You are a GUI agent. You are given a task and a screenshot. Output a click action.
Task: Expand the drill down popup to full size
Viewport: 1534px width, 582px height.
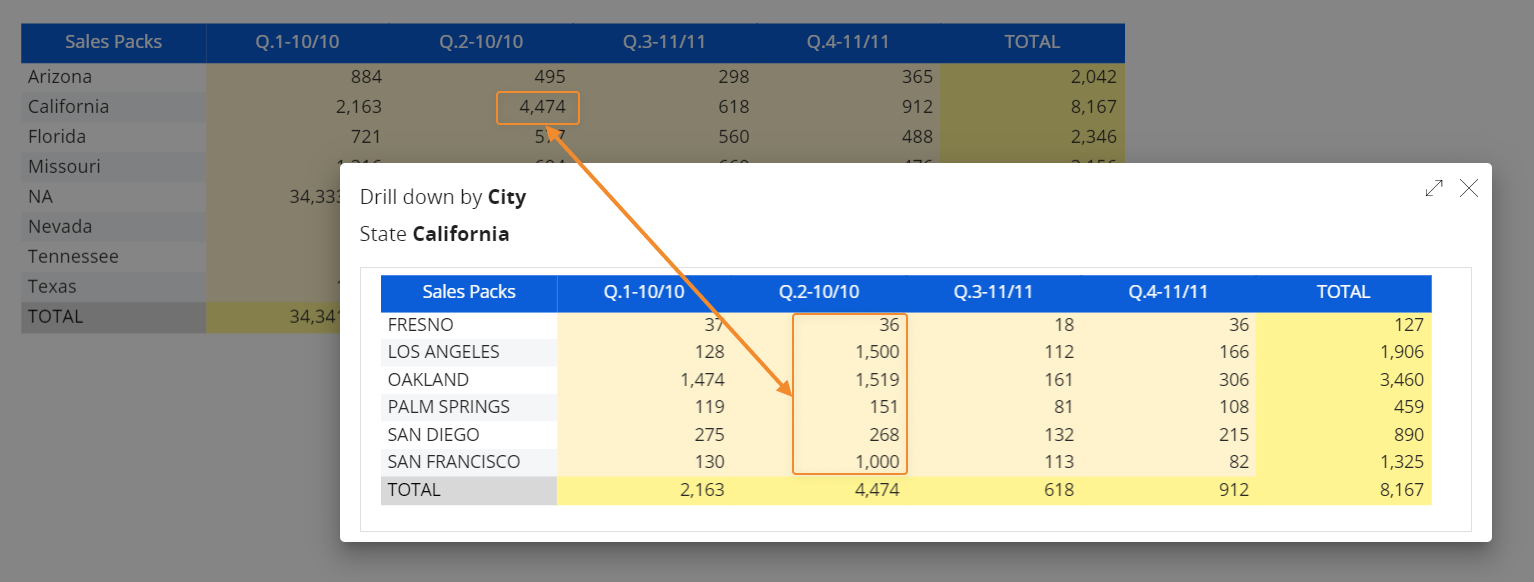point(1434,188)
